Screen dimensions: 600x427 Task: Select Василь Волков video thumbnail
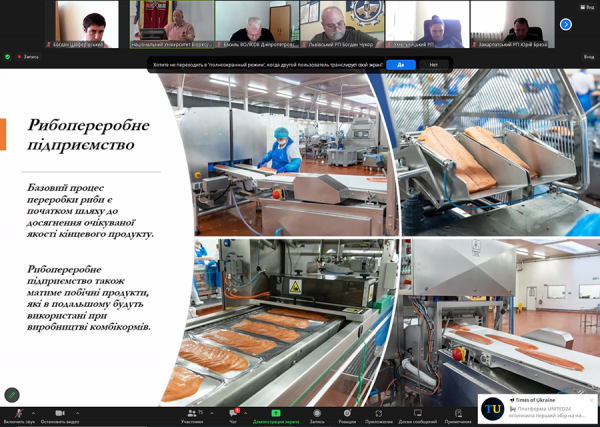[x=257, y=24]
